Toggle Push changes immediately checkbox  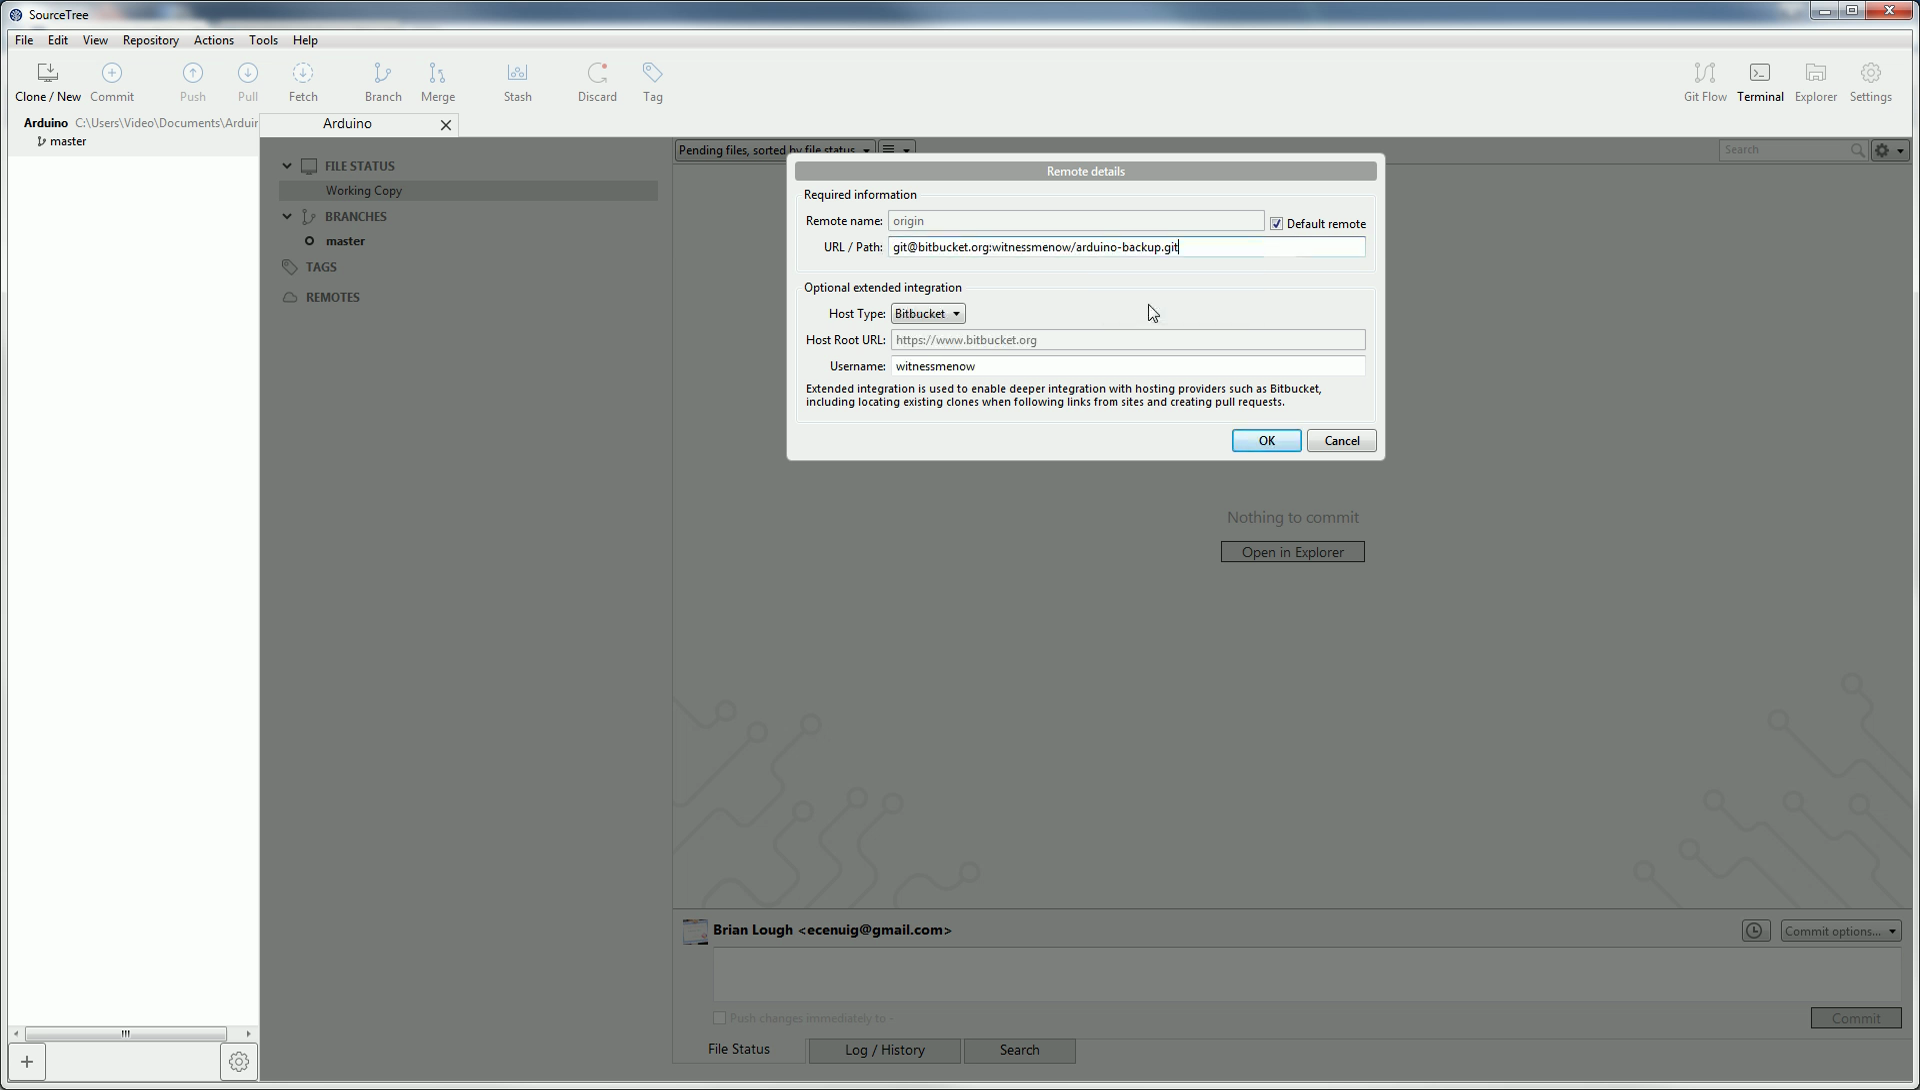coord(719,1018)
